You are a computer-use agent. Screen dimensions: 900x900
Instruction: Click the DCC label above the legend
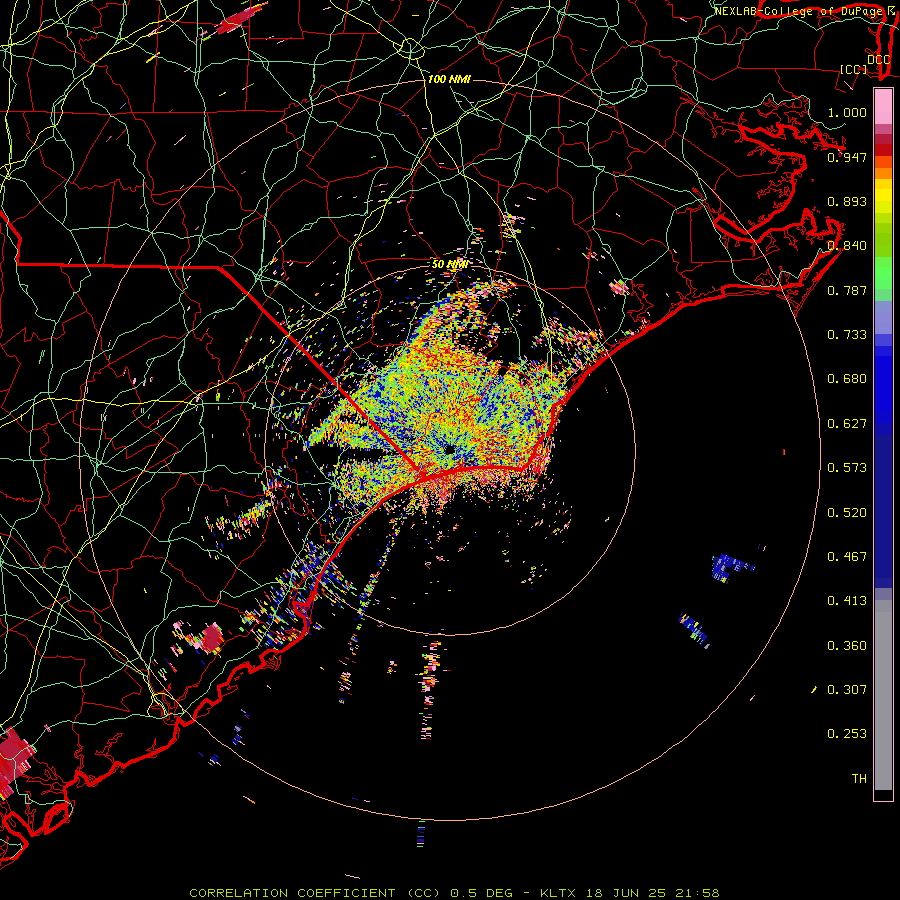tap(879, 60)
